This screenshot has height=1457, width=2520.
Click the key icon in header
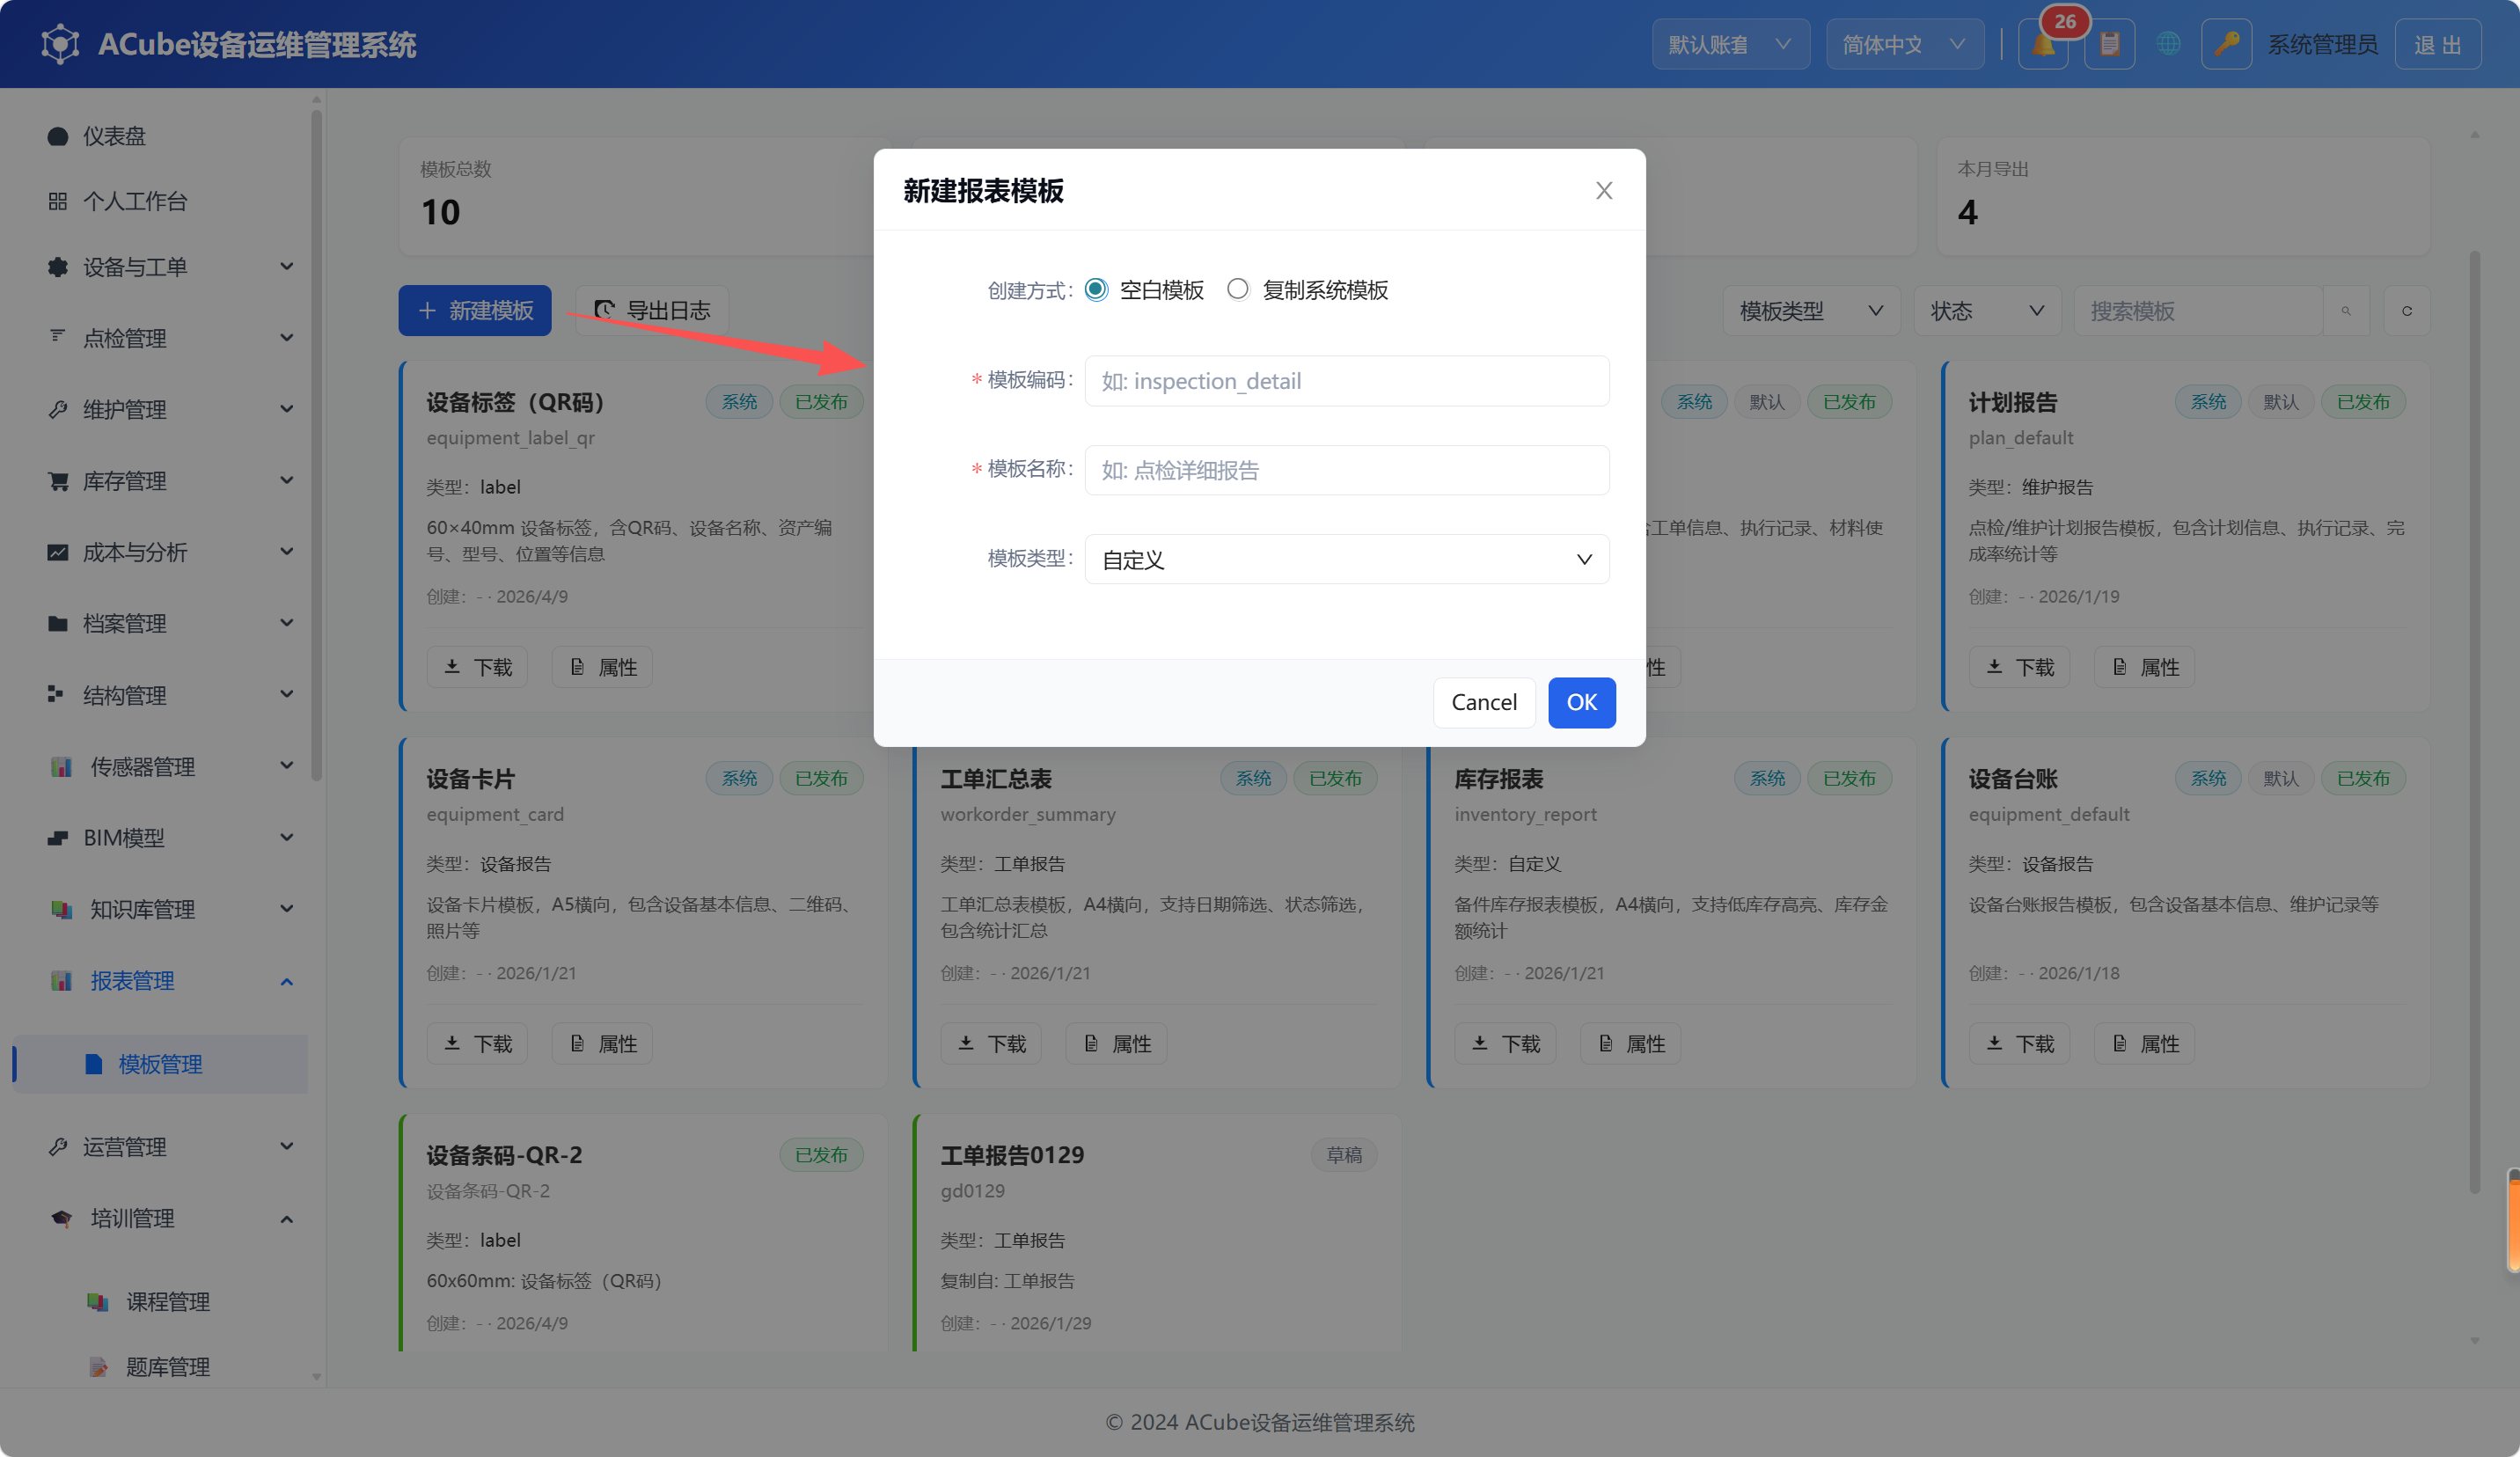(2226, 45)
